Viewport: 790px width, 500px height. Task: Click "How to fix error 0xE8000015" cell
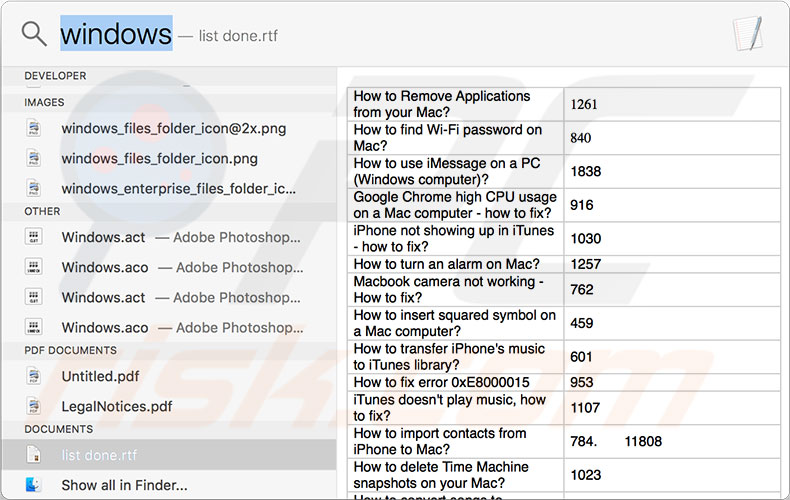pyautogui.click(x=455, y=383)
